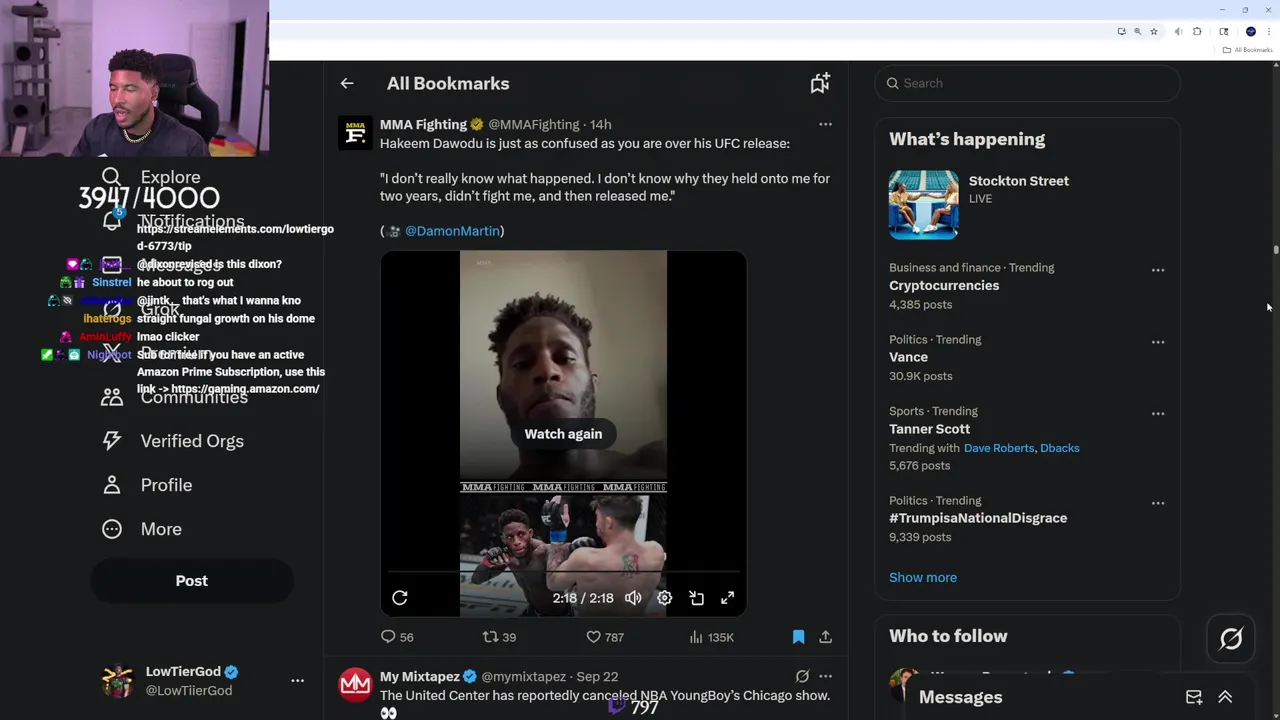
Task: Expand the Messages drawer
Action: 1225,697
